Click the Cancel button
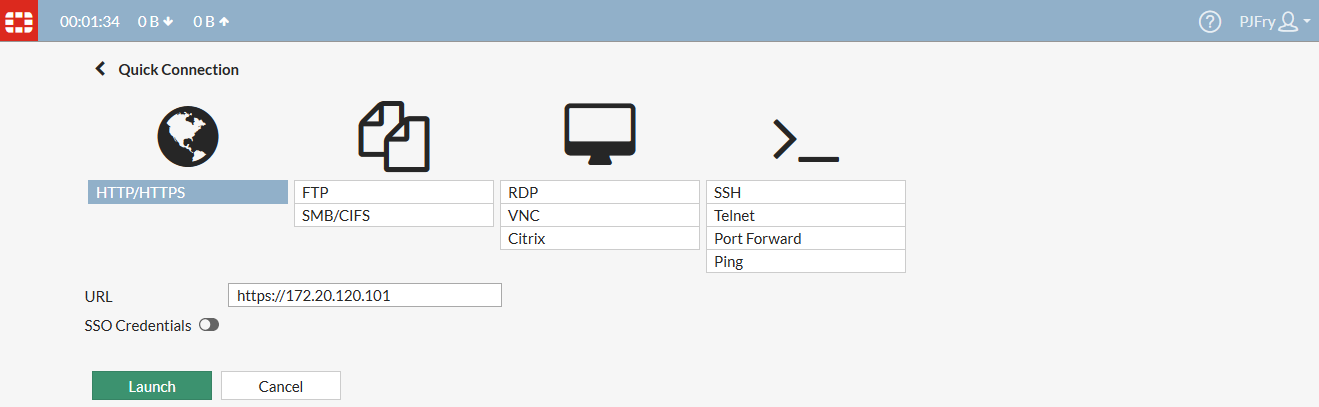 [x=281, y=386]
